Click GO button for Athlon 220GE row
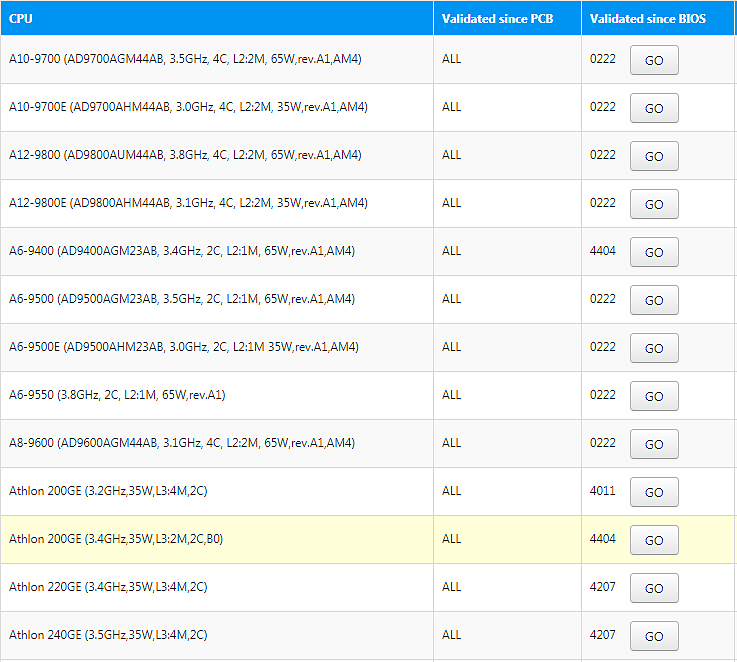 coord(654,588)
